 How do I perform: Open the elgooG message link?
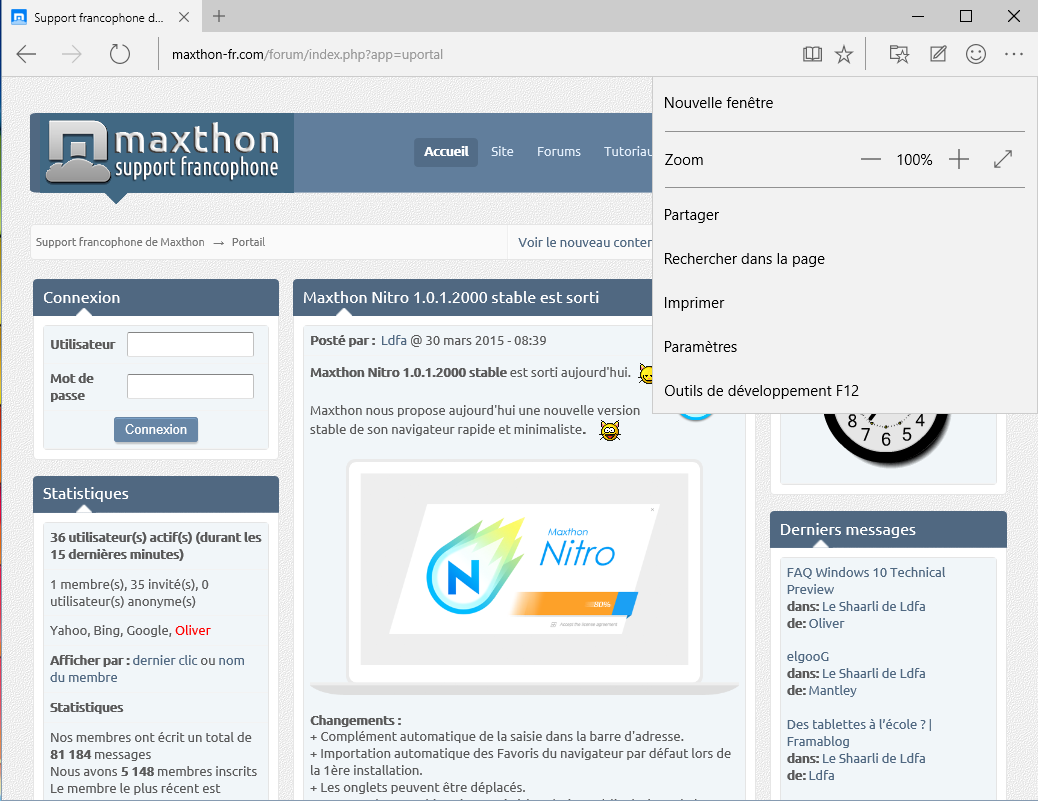point(808,657)
